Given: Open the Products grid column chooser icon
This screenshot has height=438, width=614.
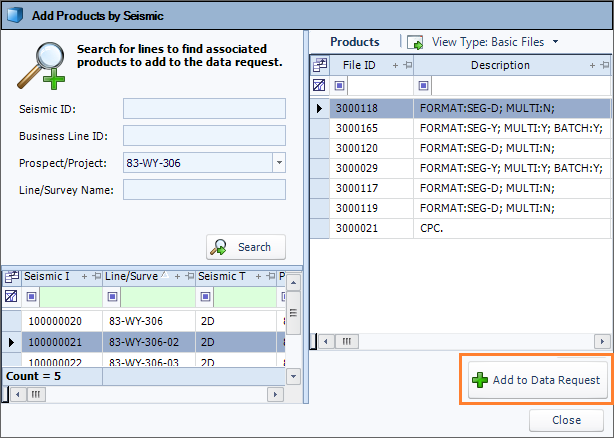Looking at the screenshot, I should (320, 65).
